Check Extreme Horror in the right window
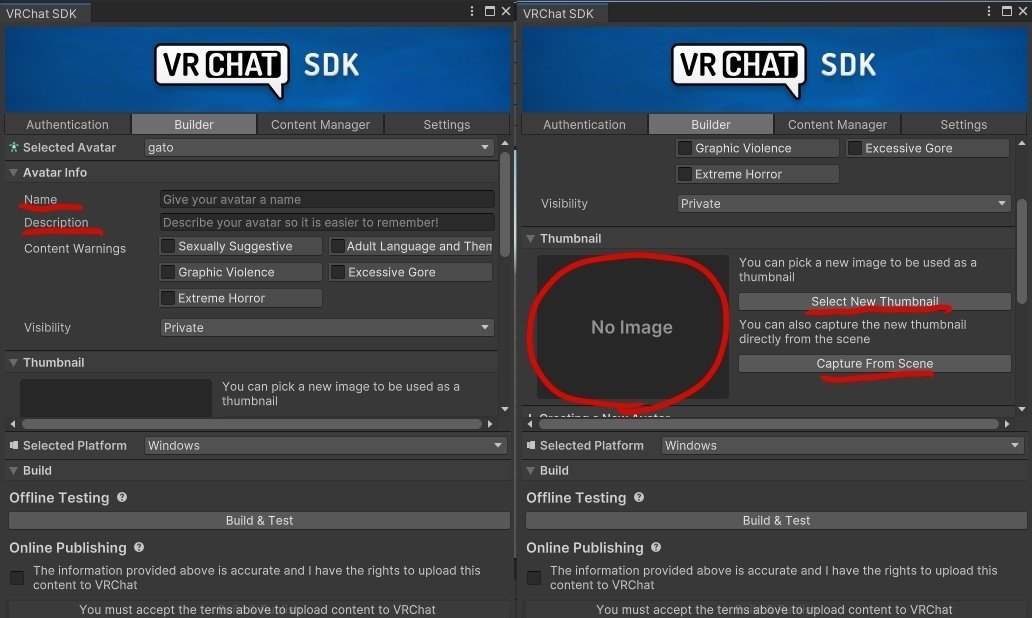Image resolution: width=1032 pixels, height=618 pixels. pos(685,174)
